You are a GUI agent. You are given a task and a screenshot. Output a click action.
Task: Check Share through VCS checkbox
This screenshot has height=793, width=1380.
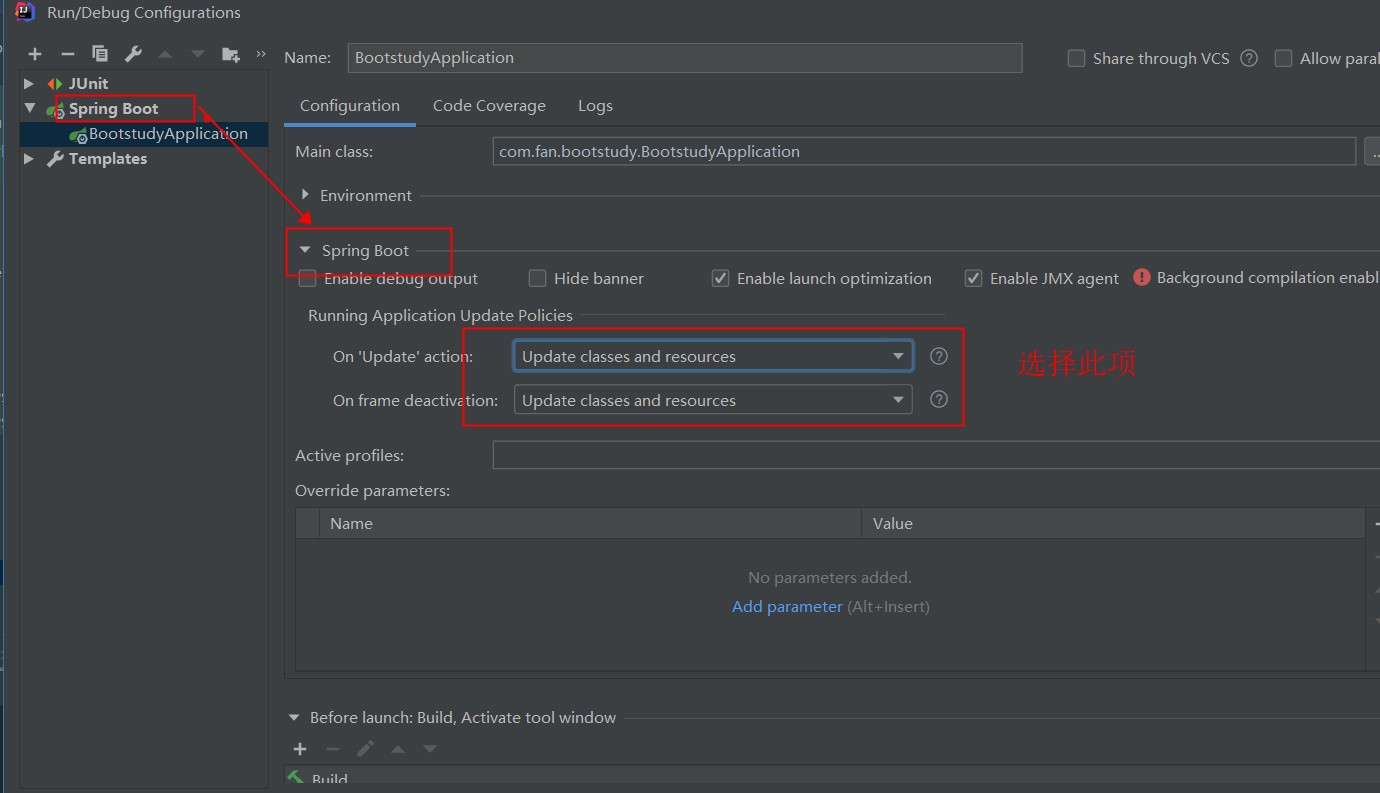click(x=1076, y=58)
